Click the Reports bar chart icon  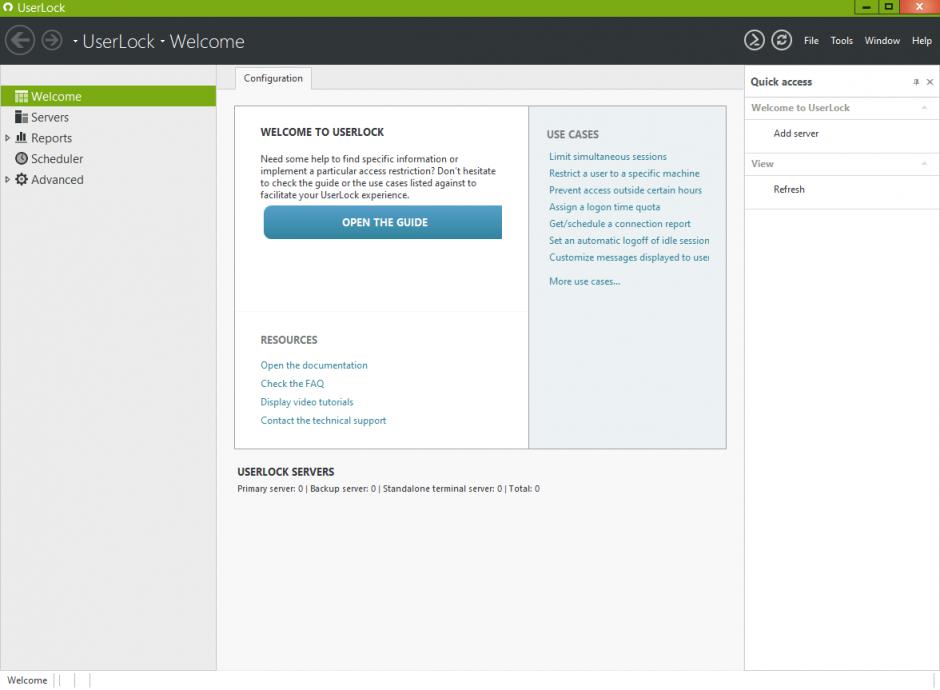point(22,137)
